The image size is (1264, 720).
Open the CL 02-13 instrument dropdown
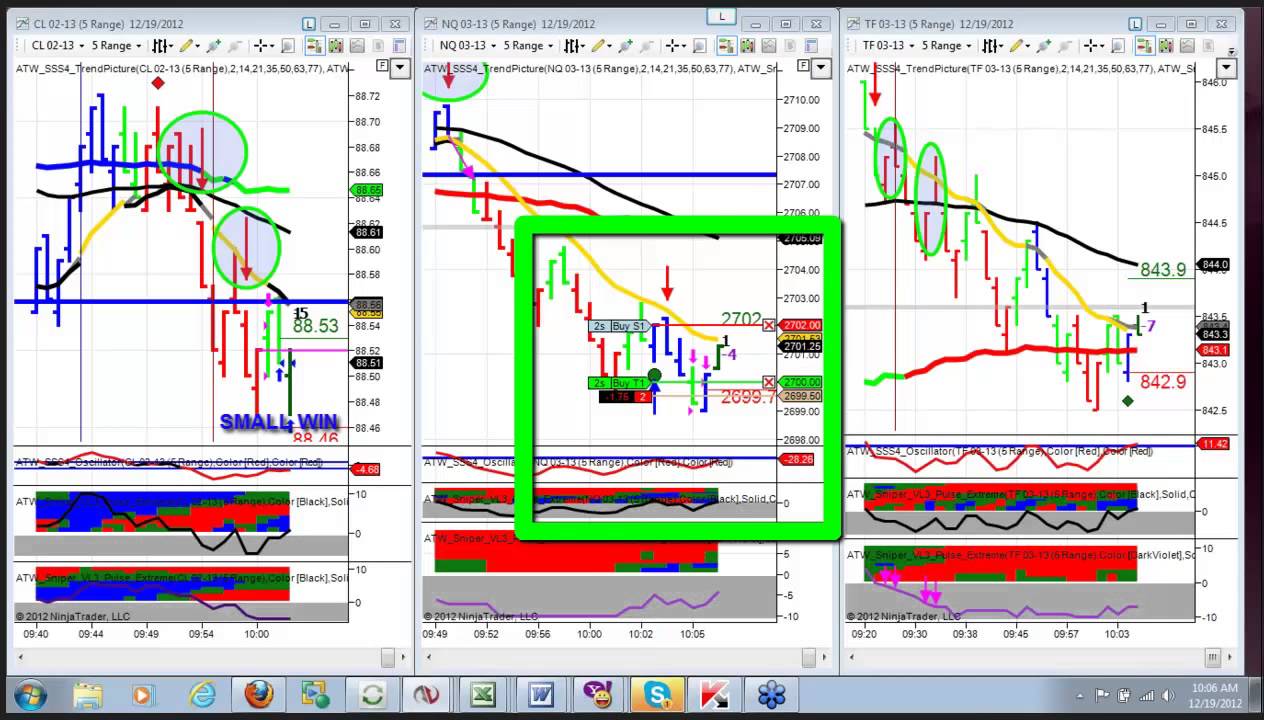pyautogui.click(x=58, y=45)
